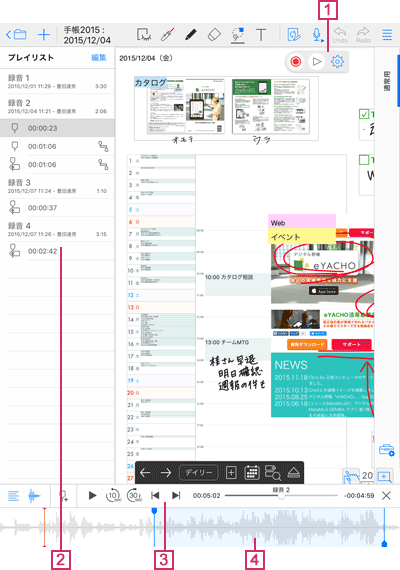Switch view with the デイリー button
This screenshot has height=570, width=400.
(x=199, y=473)
